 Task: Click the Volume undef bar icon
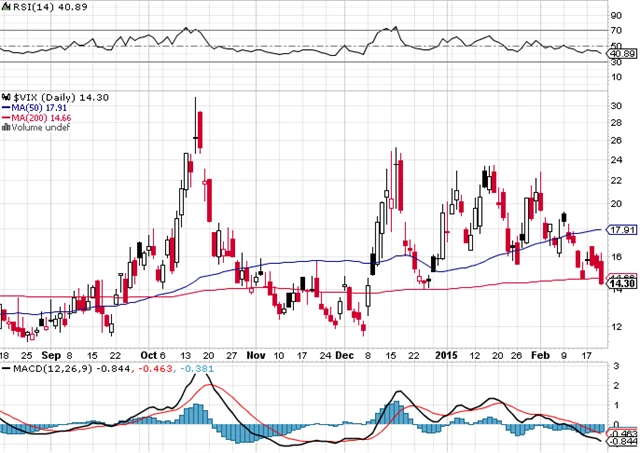click(x=5, y=126)
